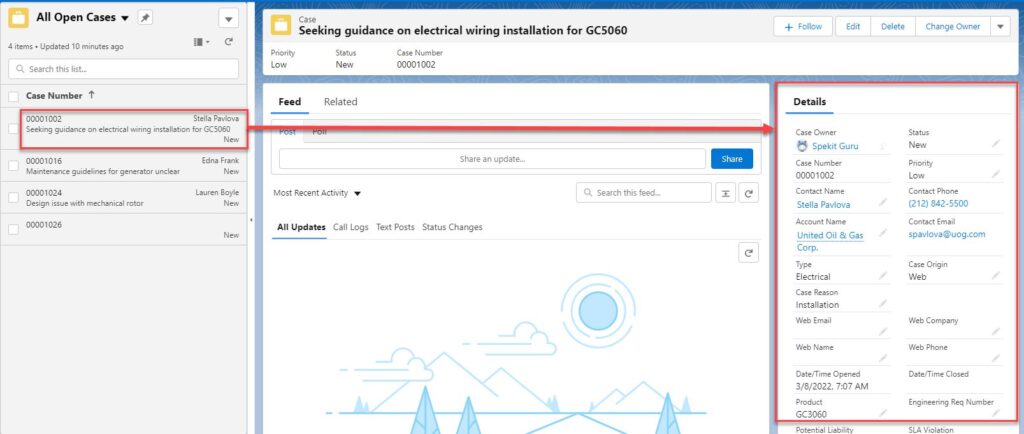
Task: Open the Details tab
Action: (809, 102)
